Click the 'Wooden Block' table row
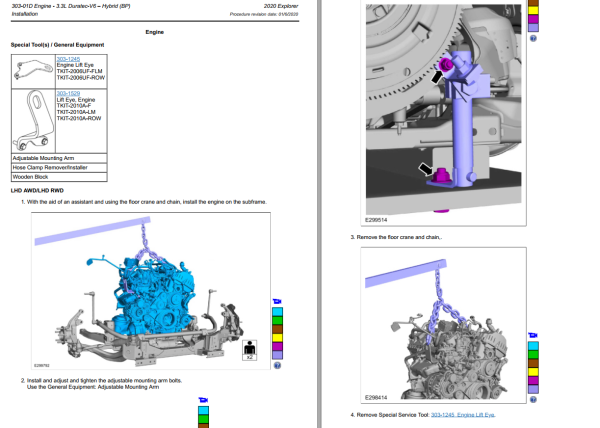 59,177
